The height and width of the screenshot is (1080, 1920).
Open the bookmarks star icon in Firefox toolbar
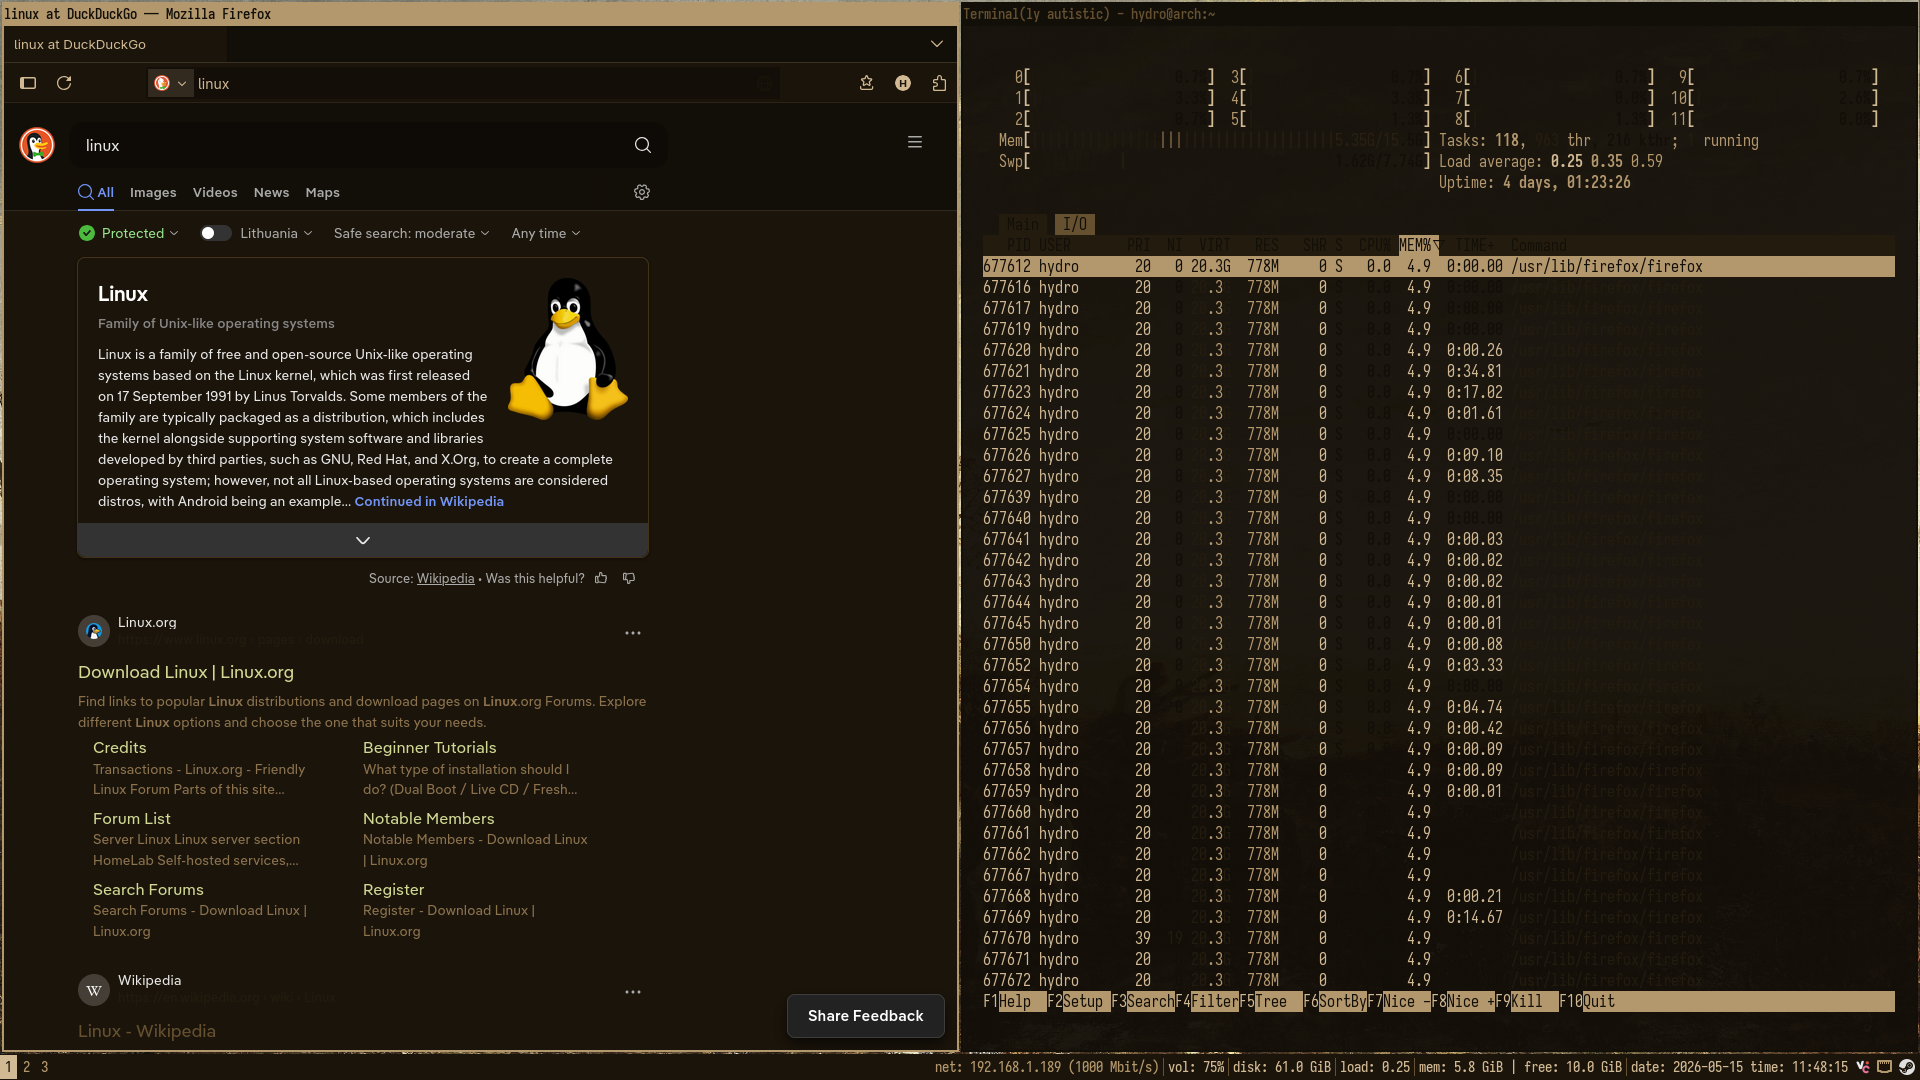(867, 83)
